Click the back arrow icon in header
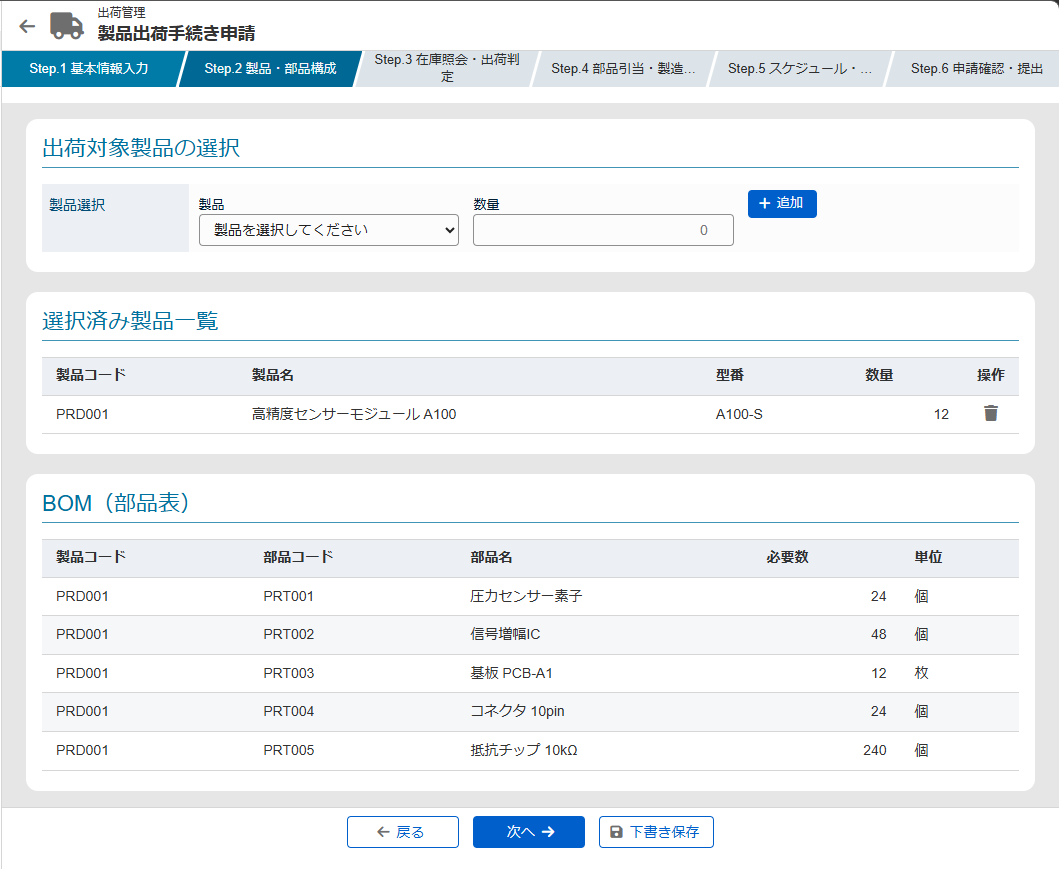The width and height of the screenshot is (1059, 869). [27, 26]
